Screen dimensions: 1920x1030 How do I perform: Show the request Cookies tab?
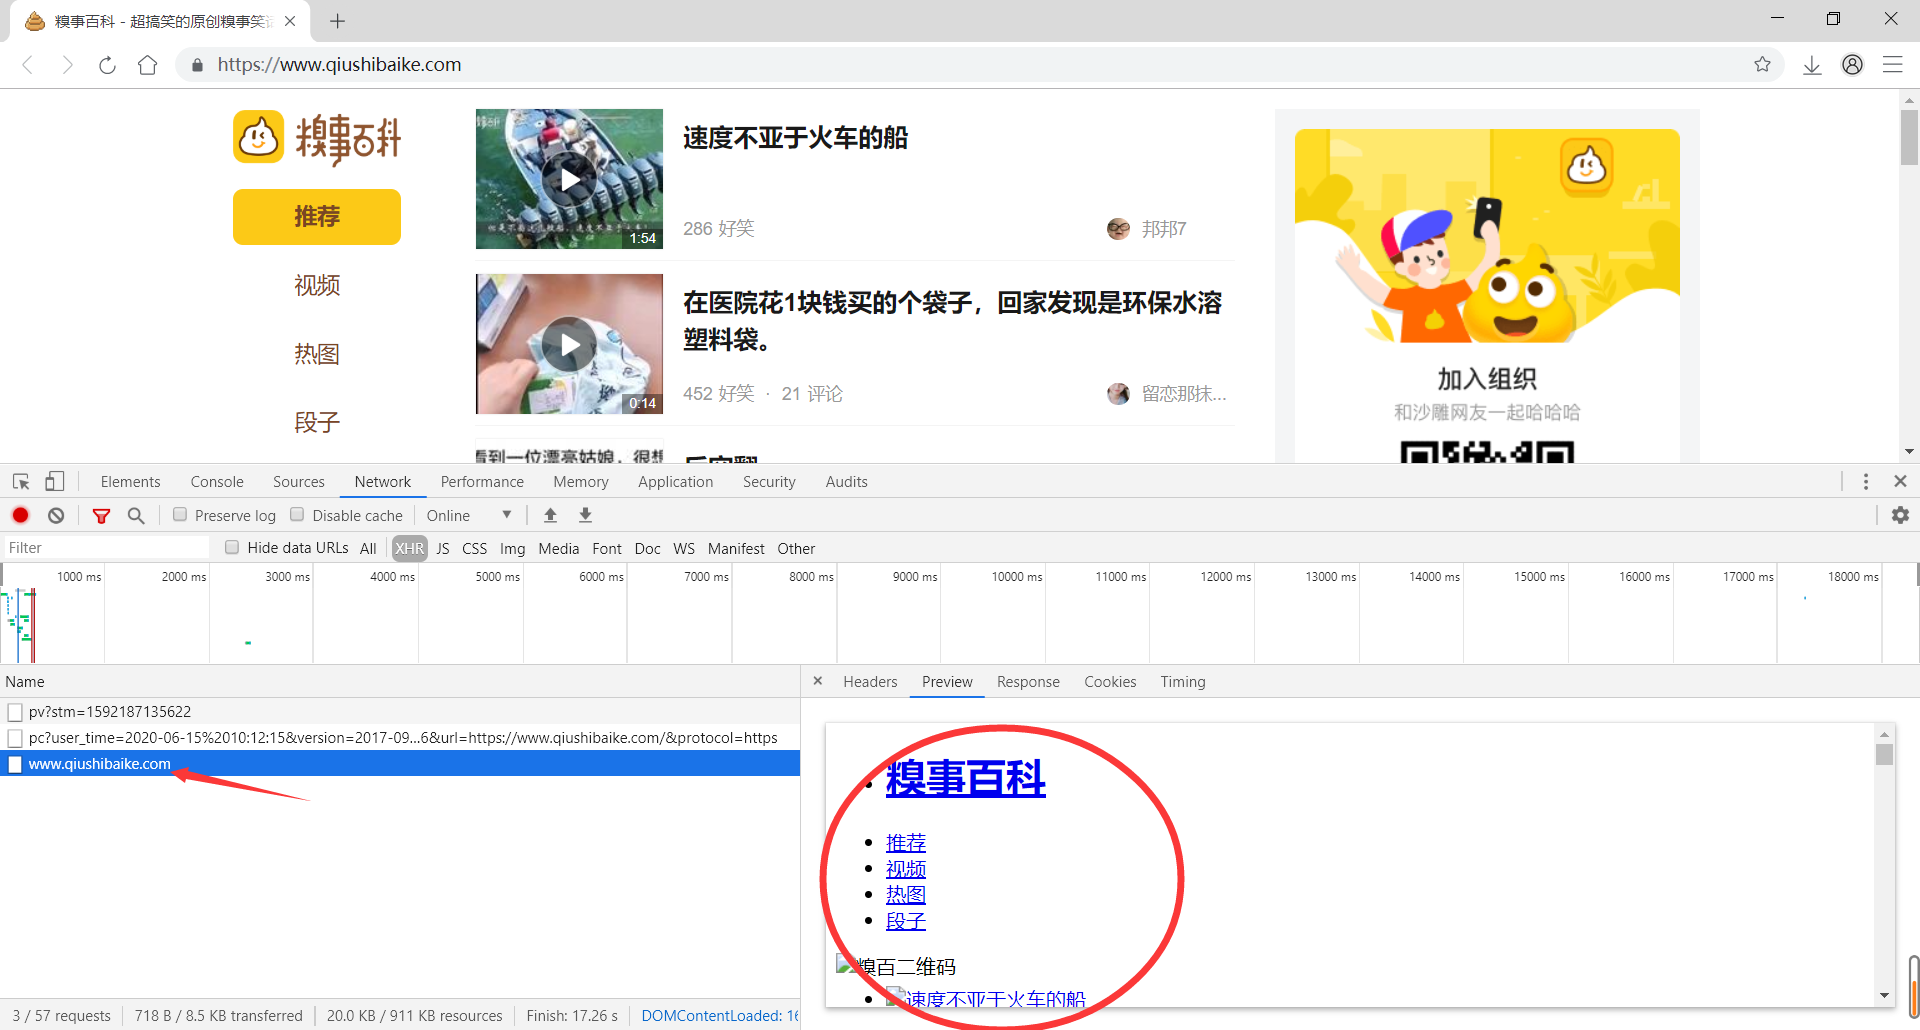pos(1110,682)
